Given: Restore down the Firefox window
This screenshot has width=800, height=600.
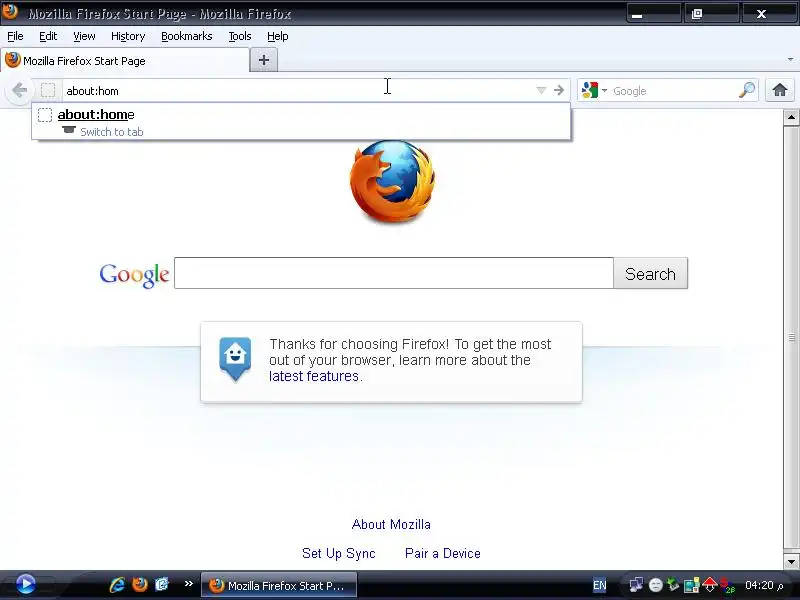Looking at the screenshot, I should pyautogui.click(x=710, y=14).
